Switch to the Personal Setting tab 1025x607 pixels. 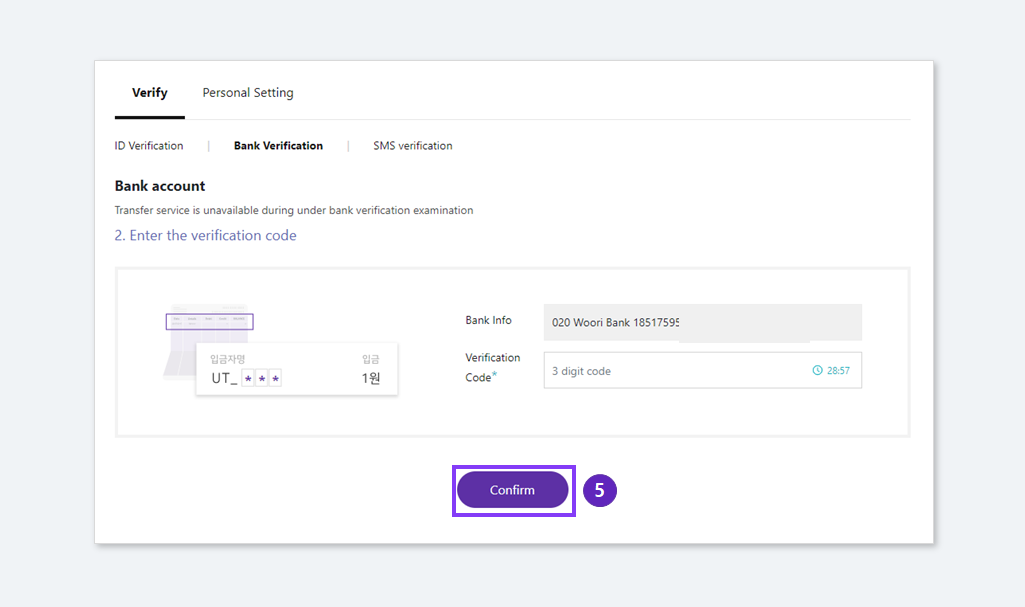point(247,92)
